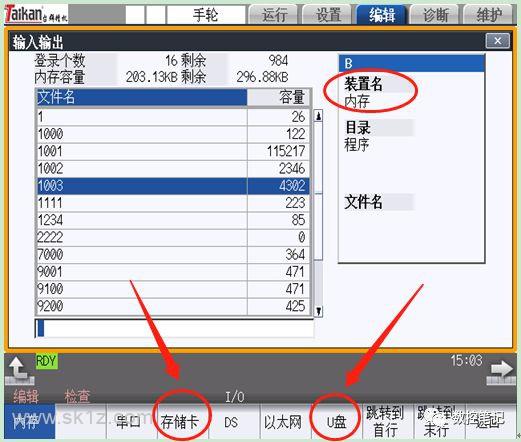
Task: Click the I/O submenu label
Action: 235,397
